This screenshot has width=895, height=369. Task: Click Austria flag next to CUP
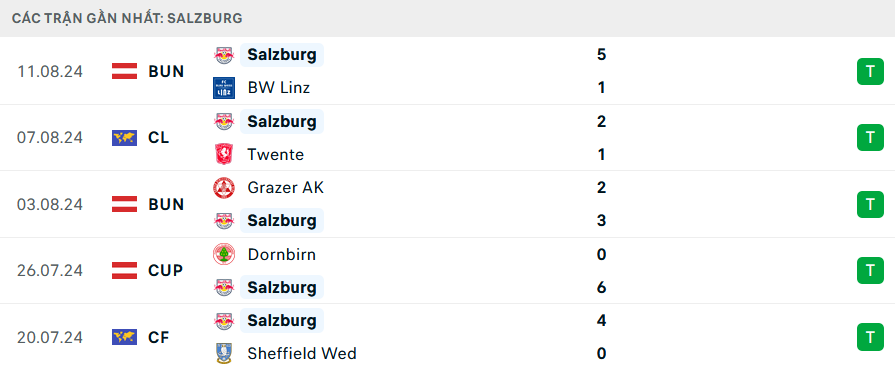point(124,271)
